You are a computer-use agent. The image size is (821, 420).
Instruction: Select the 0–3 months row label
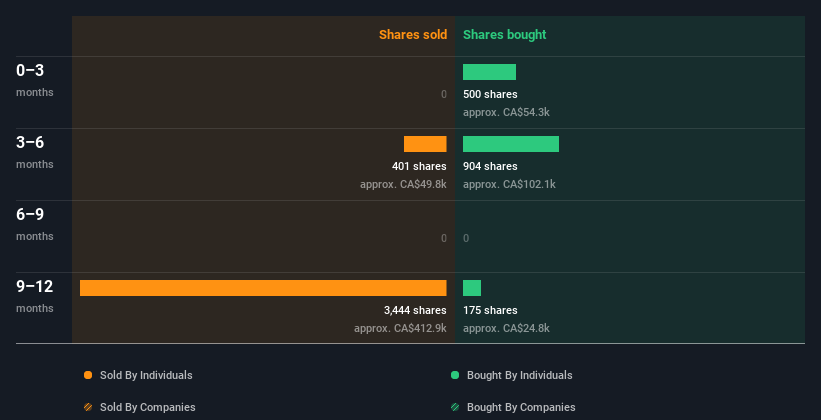click(x=35, y=80)
